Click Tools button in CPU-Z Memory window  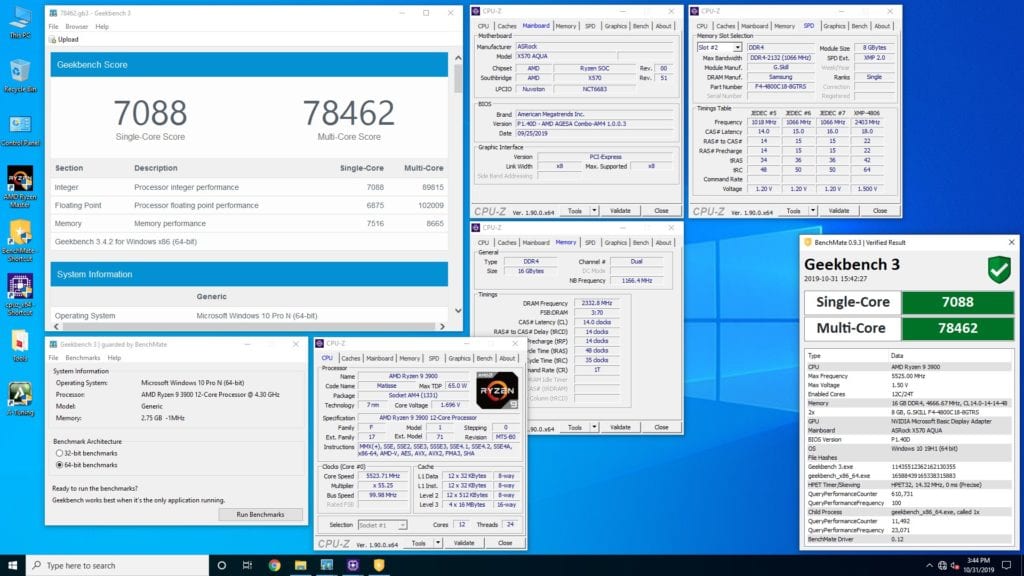(x=575, y=427)
